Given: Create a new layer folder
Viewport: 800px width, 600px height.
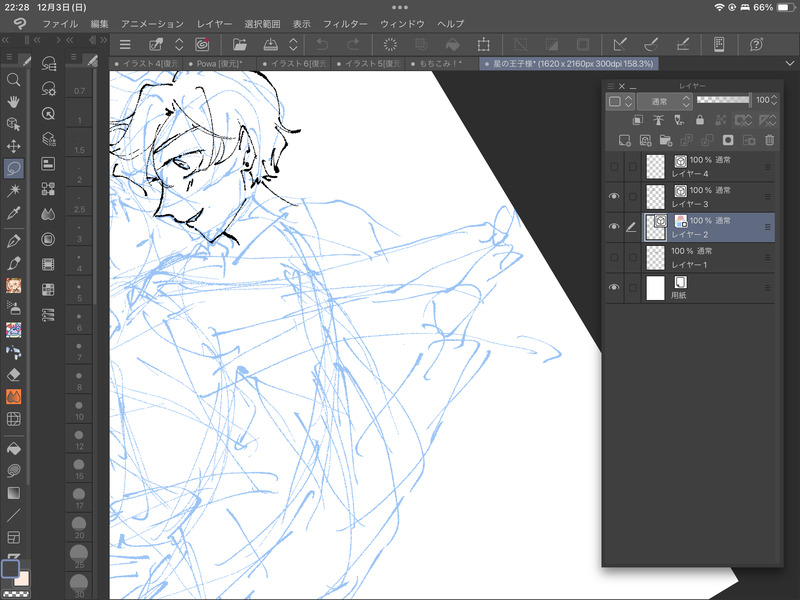Looking at the screenshot, I should [x=665, y=140].
